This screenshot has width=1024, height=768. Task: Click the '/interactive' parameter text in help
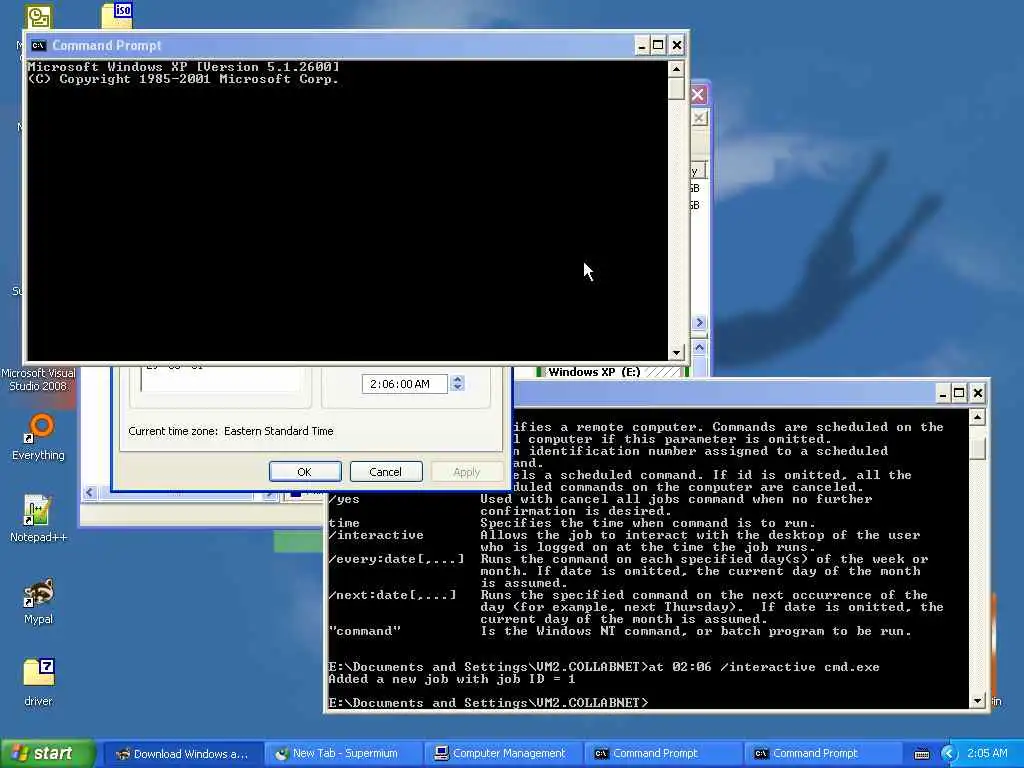(x=376, y=535)
